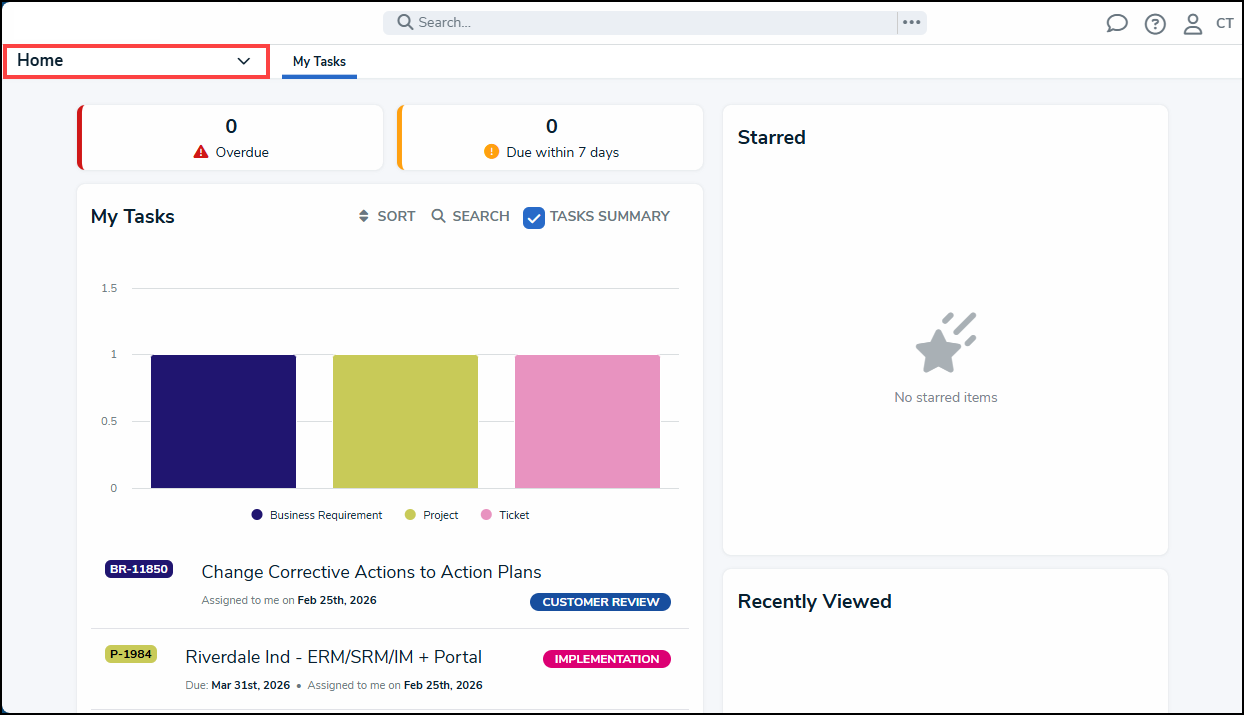1244x715 pixels.
Task: Click the user profile icon
Action: click(x=1192, y=24)
